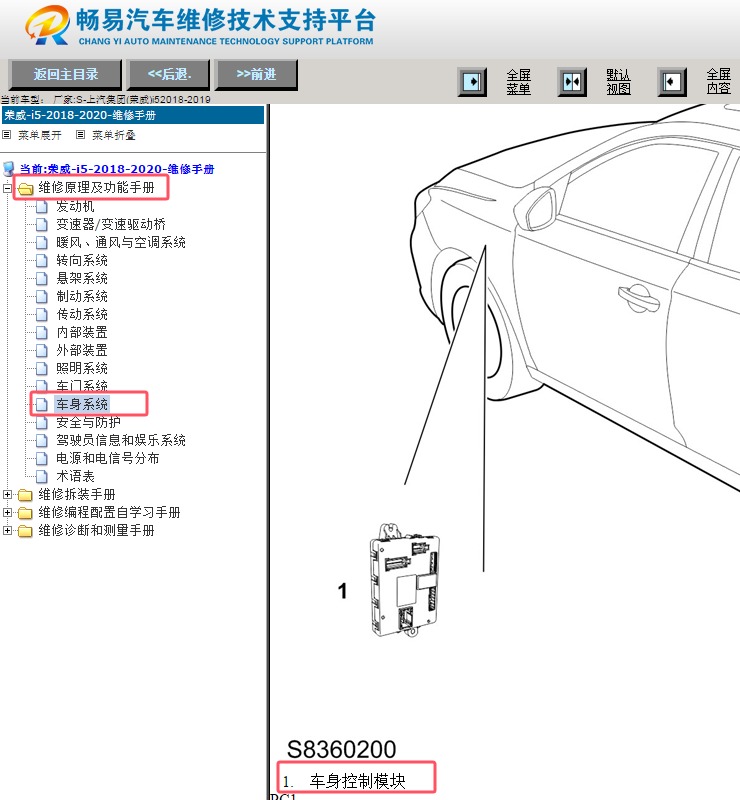Open the 车门系统 entry
The image size is (740, 800).
(x=82, y=386)
